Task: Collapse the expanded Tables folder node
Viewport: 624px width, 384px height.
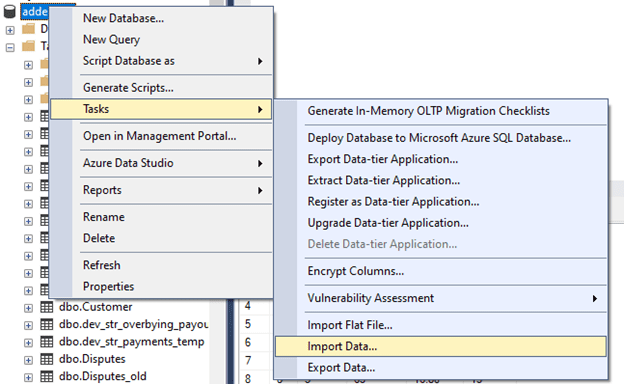Action: point(10,47)
